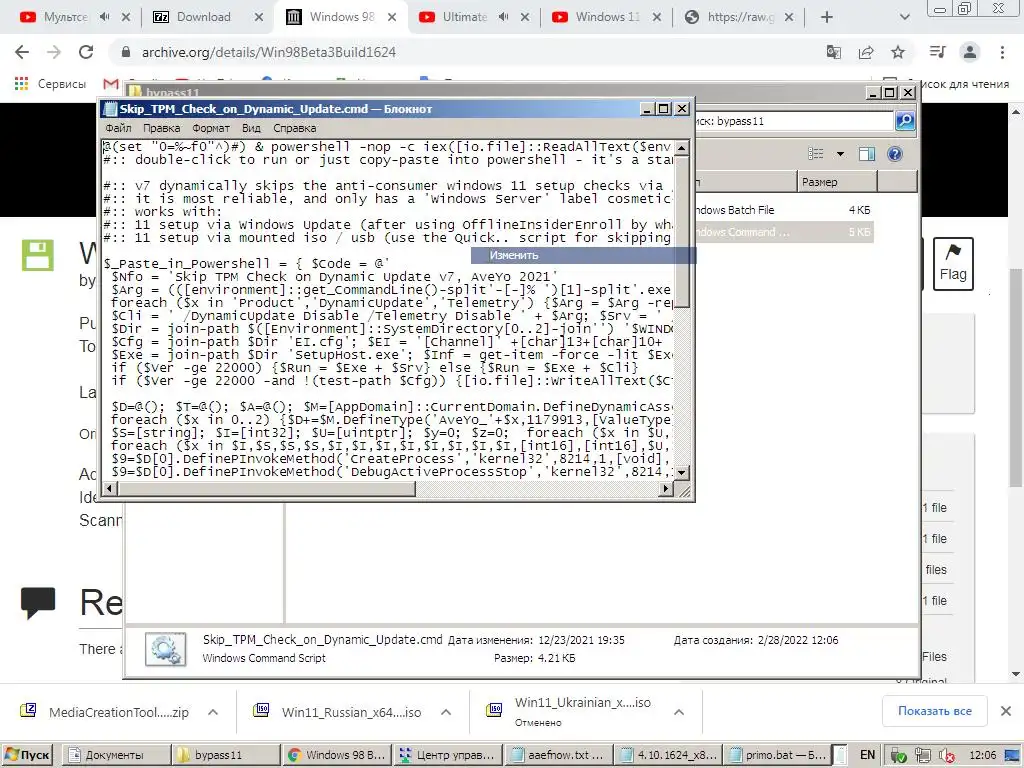Go forward in the browser
Screen dimensions: 1024x768
[54, 52]
